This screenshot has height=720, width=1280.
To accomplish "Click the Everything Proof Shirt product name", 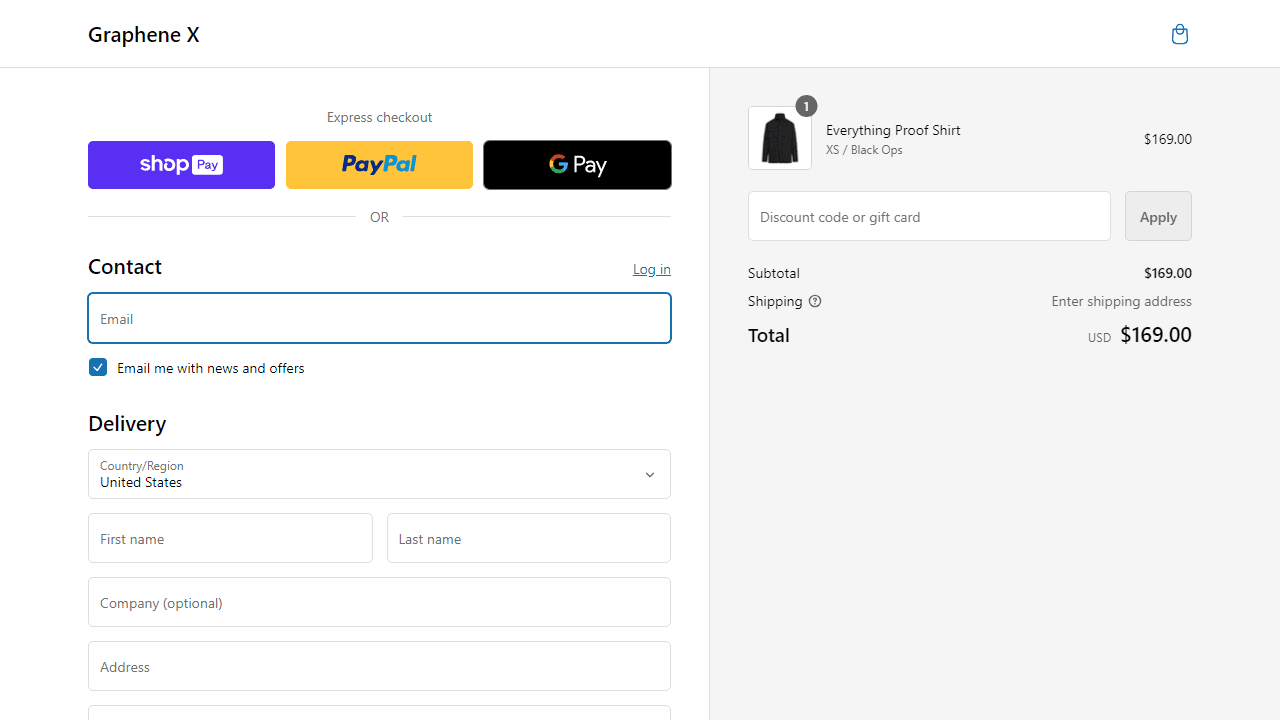I will click(x=893, y=130).
